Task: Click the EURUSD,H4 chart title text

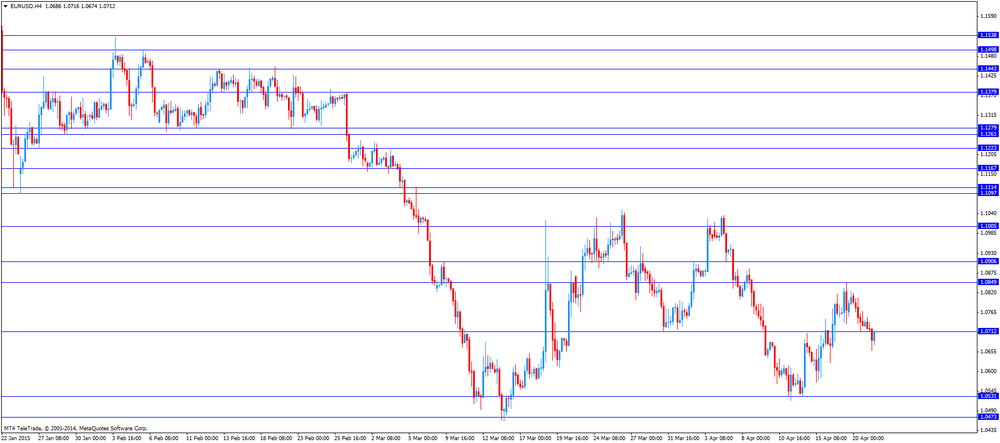Action: point(25,6)
